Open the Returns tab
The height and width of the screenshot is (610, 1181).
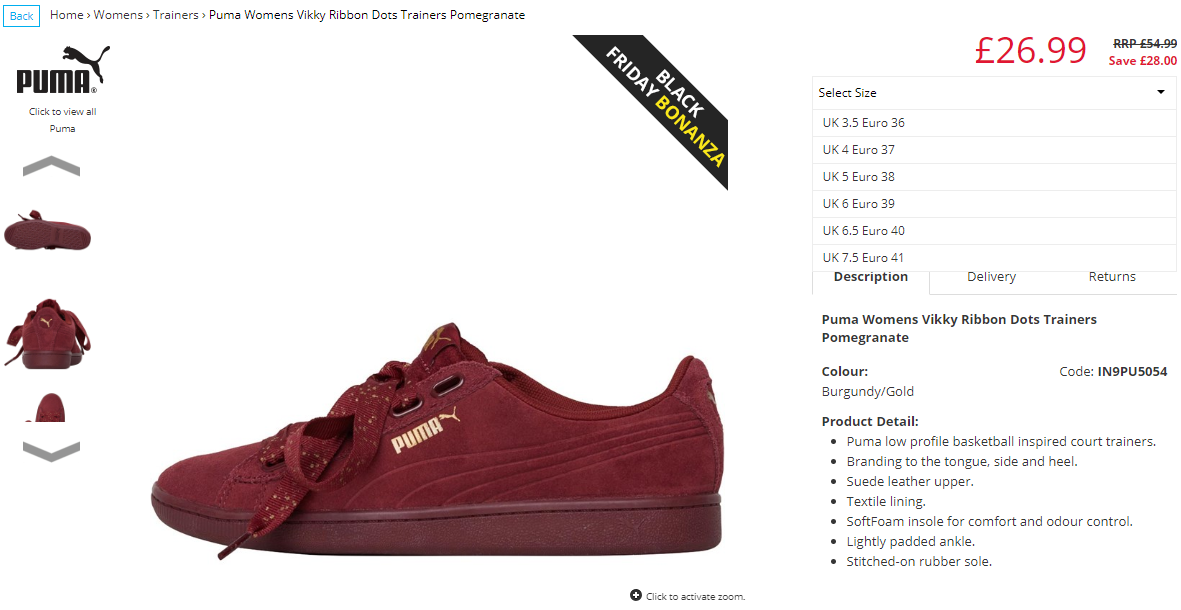[1112, 277]
